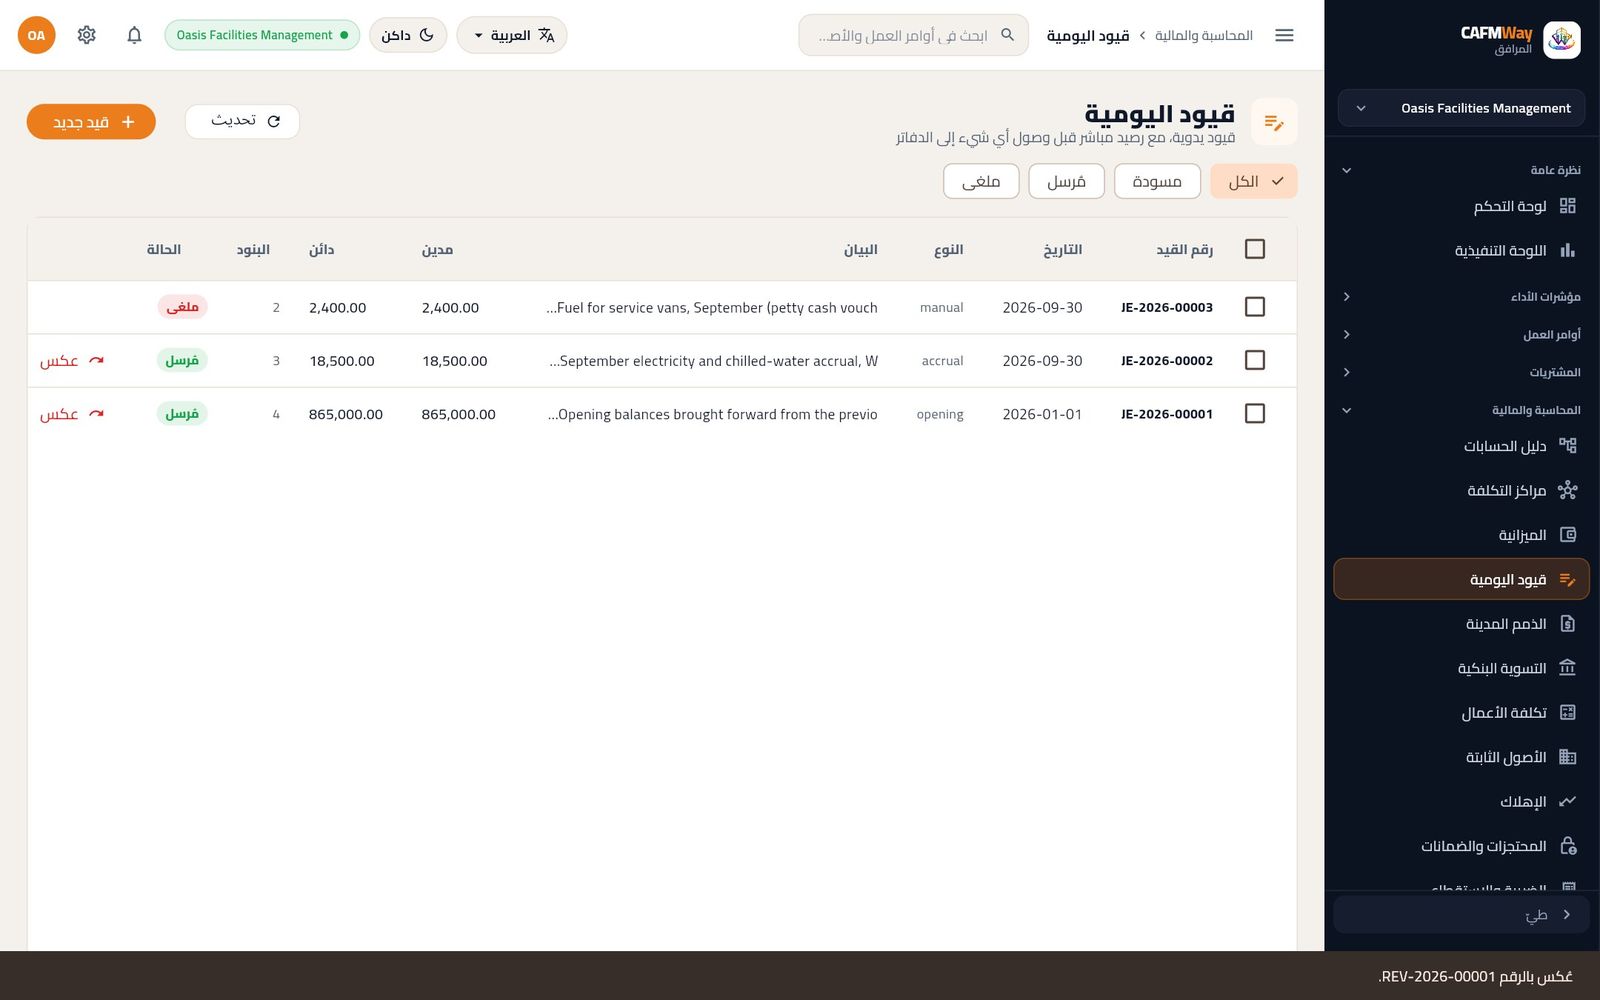Collapse the نظرة عامة section
1600x1000 pixels.
pos(1461,170)
